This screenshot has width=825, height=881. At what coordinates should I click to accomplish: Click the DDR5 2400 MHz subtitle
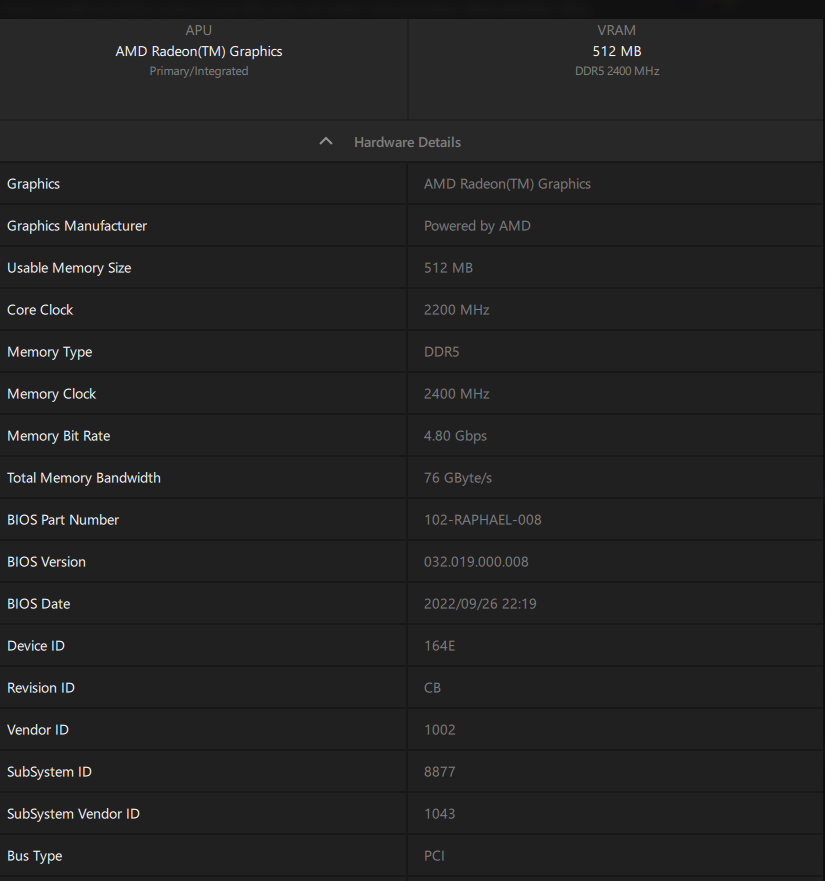pyautogui.click(x=616, y=71)
